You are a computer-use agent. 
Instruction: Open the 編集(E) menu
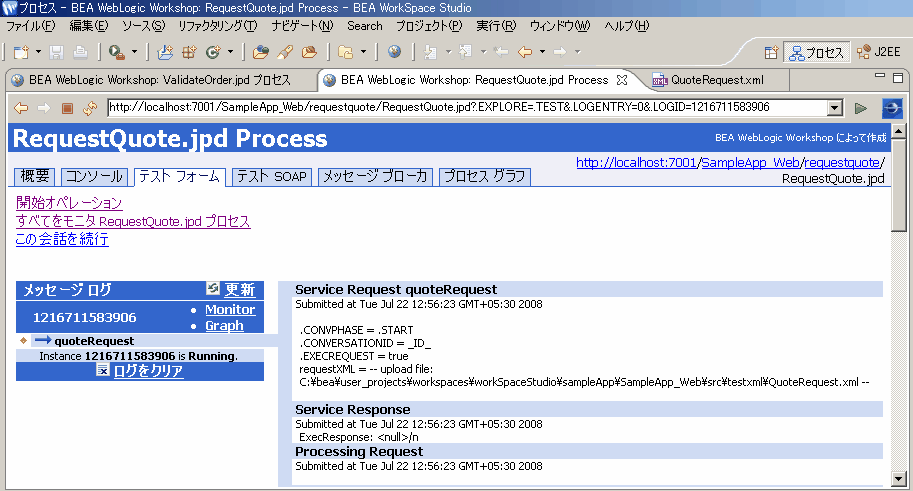[89, 26]
